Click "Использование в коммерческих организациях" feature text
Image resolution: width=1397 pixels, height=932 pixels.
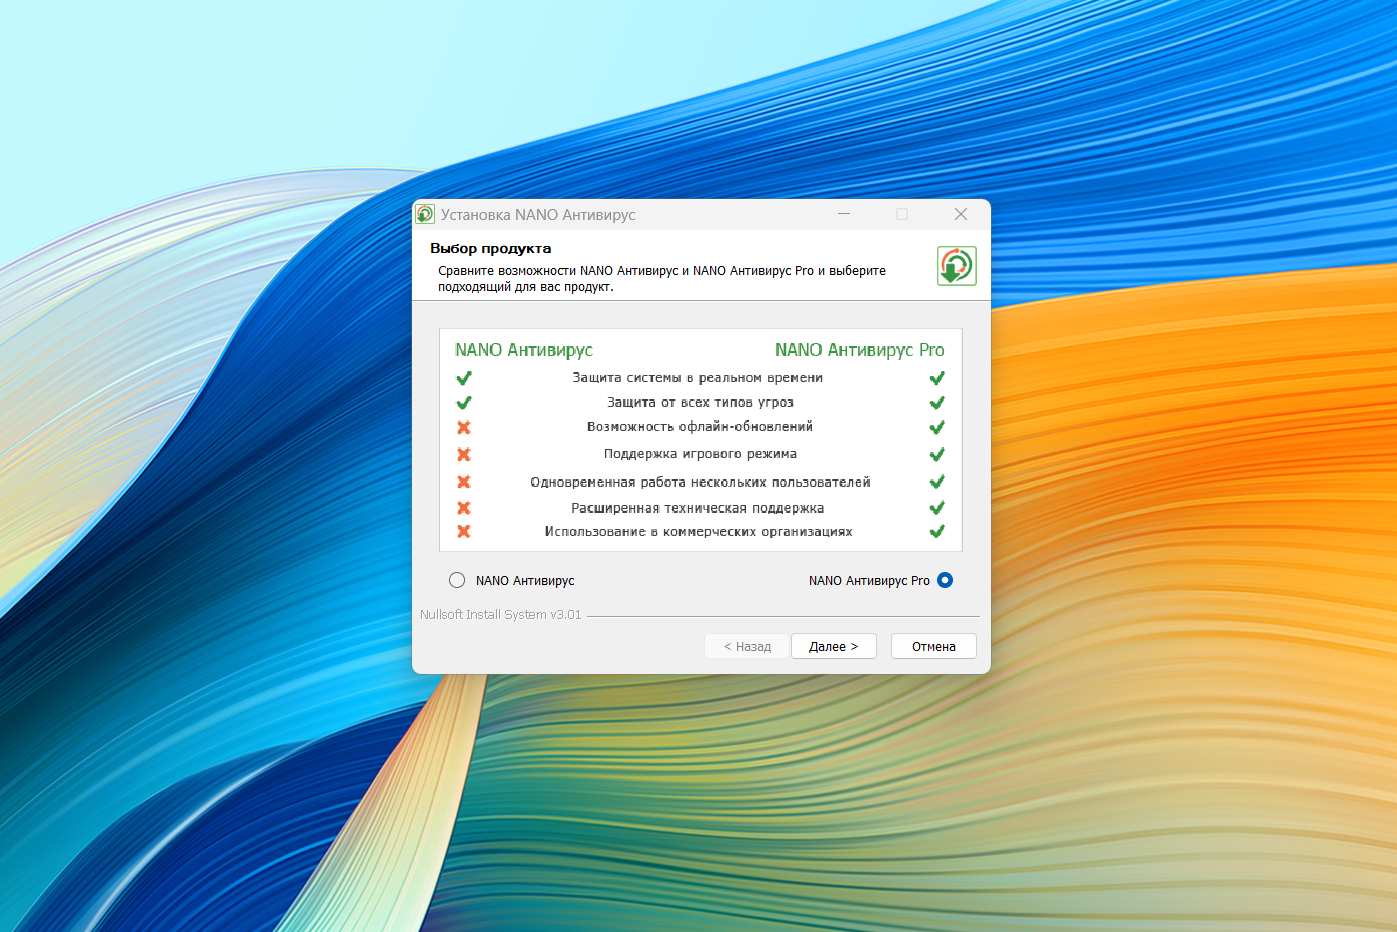[699, 531]
